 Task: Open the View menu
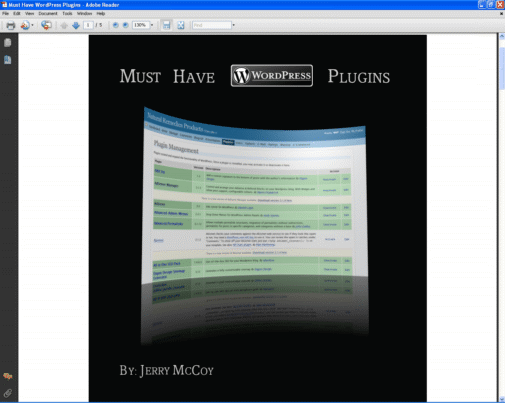click(29, 14)
